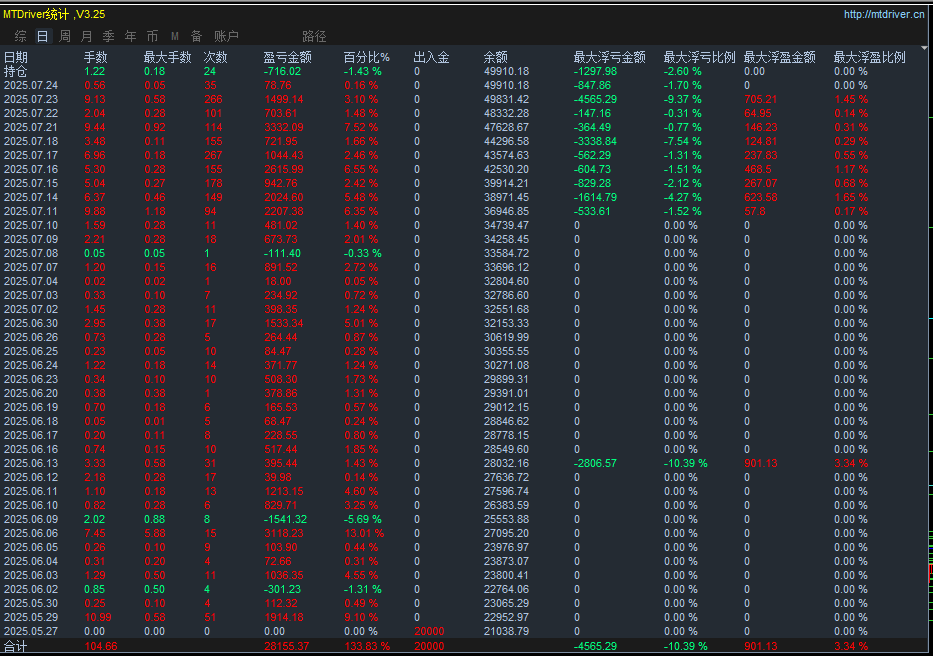
Task: Click the trade count 267
Action: tap(213, 155)
